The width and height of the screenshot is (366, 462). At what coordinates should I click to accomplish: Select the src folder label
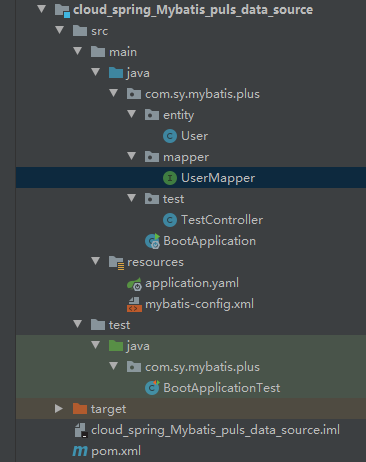[x=99, y=31]
